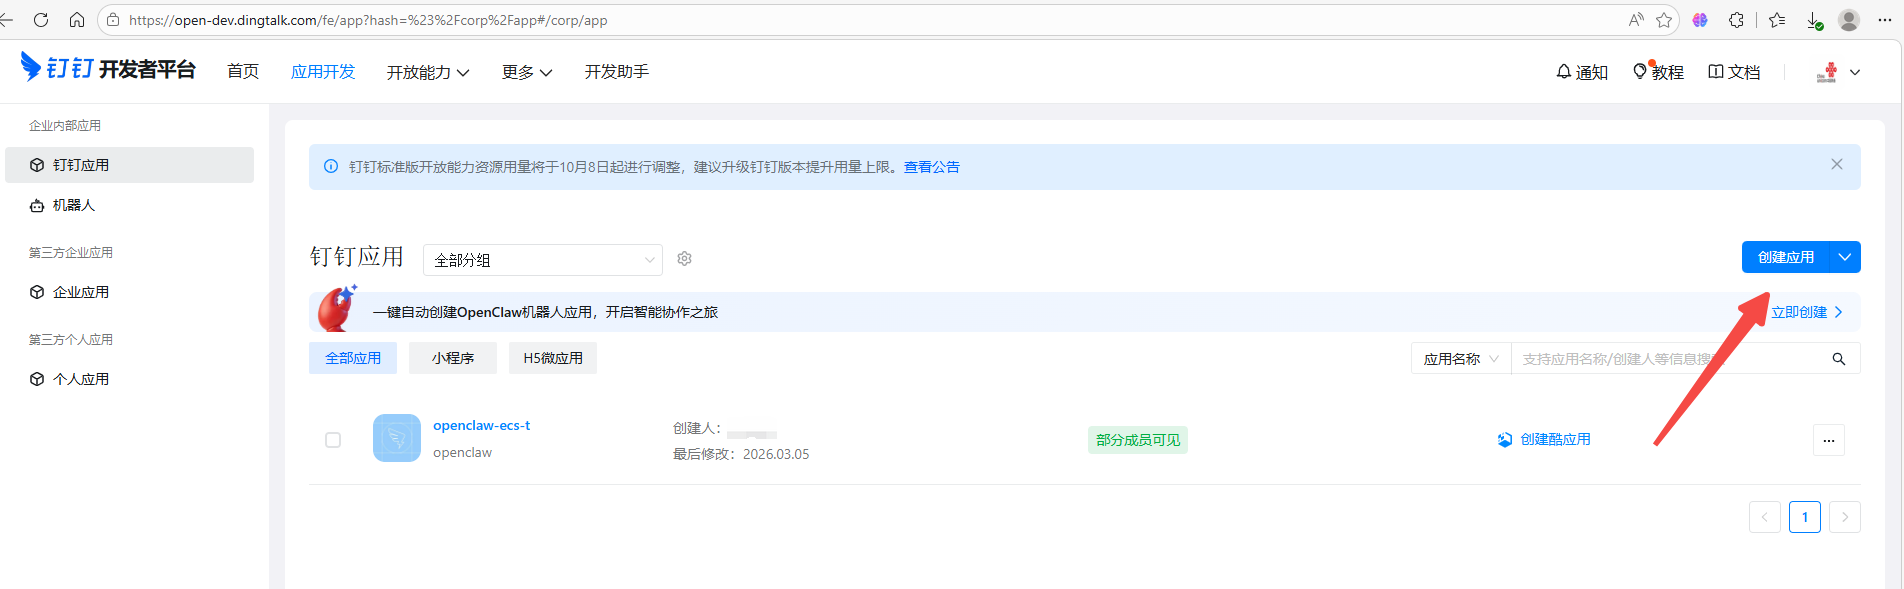1904x589 pixels.
Task: Select page 1 in pagination
Action: coord(1805,517)
